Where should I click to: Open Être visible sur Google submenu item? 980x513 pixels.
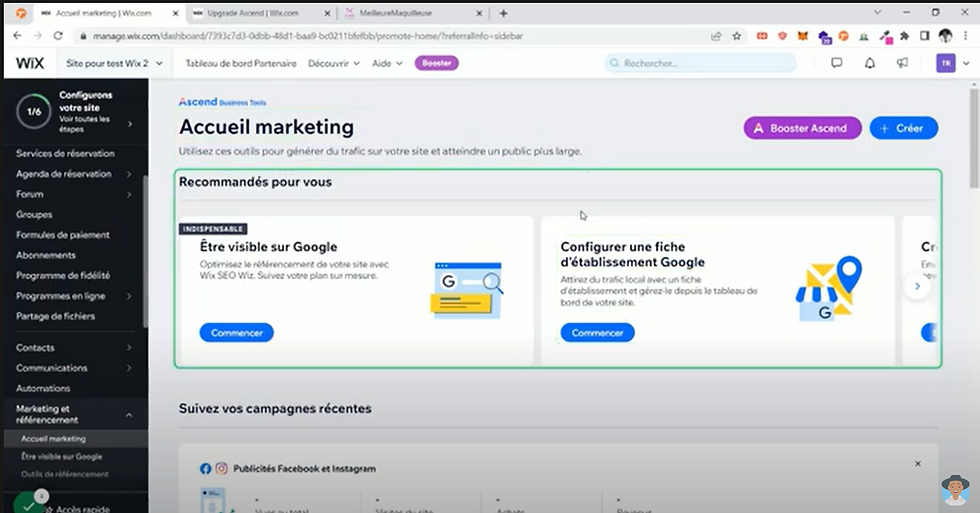[62, 457]
